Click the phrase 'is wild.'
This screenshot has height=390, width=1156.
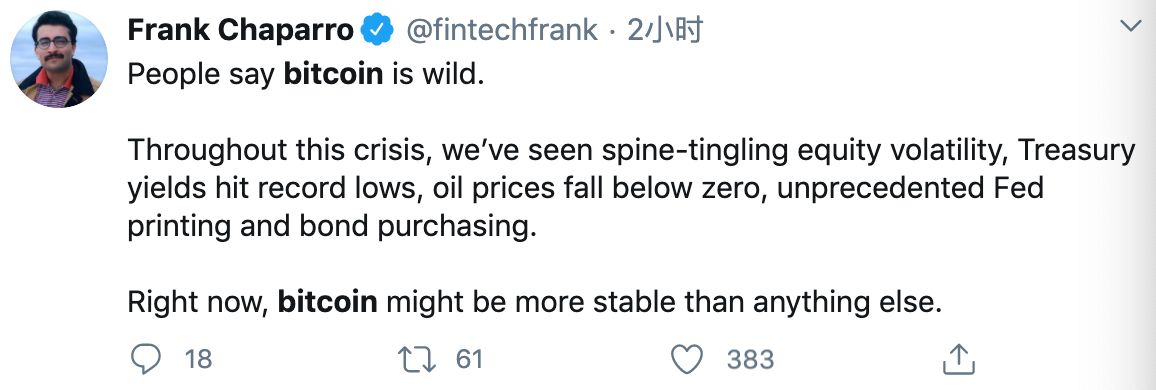(x=438, y=74)
